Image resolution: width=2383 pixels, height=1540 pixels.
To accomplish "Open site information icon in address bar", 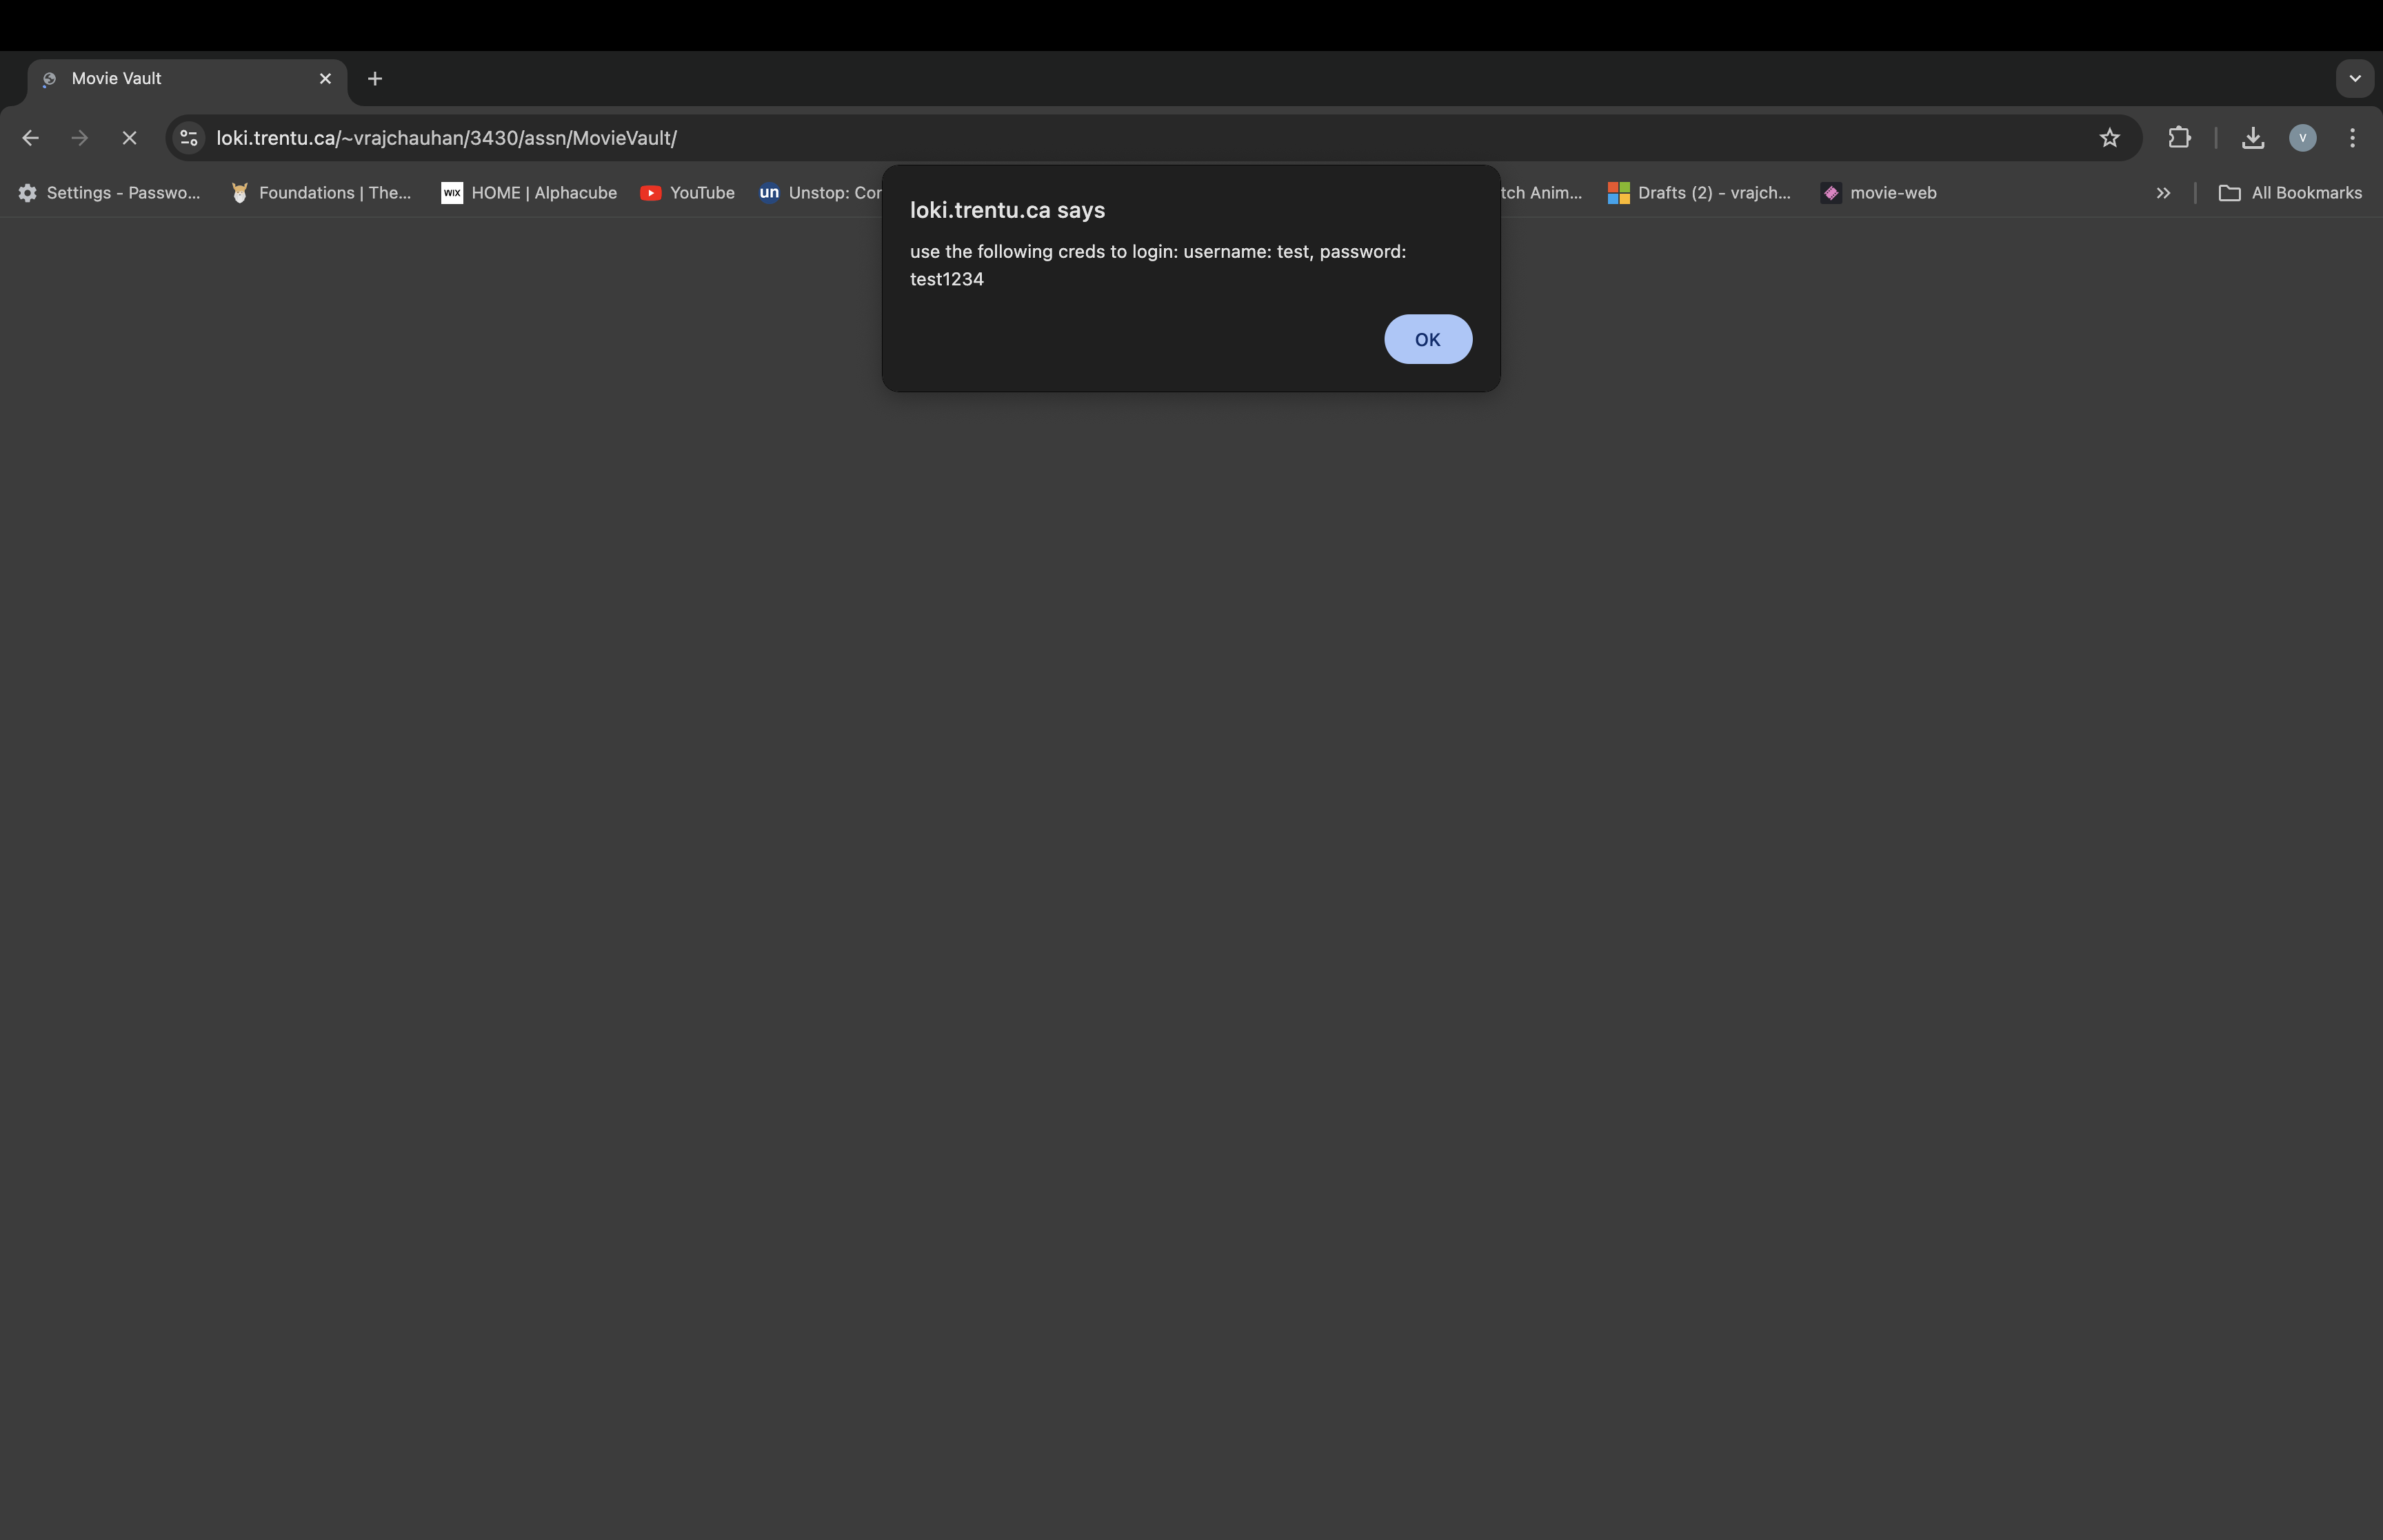I will tap(189, 138).
